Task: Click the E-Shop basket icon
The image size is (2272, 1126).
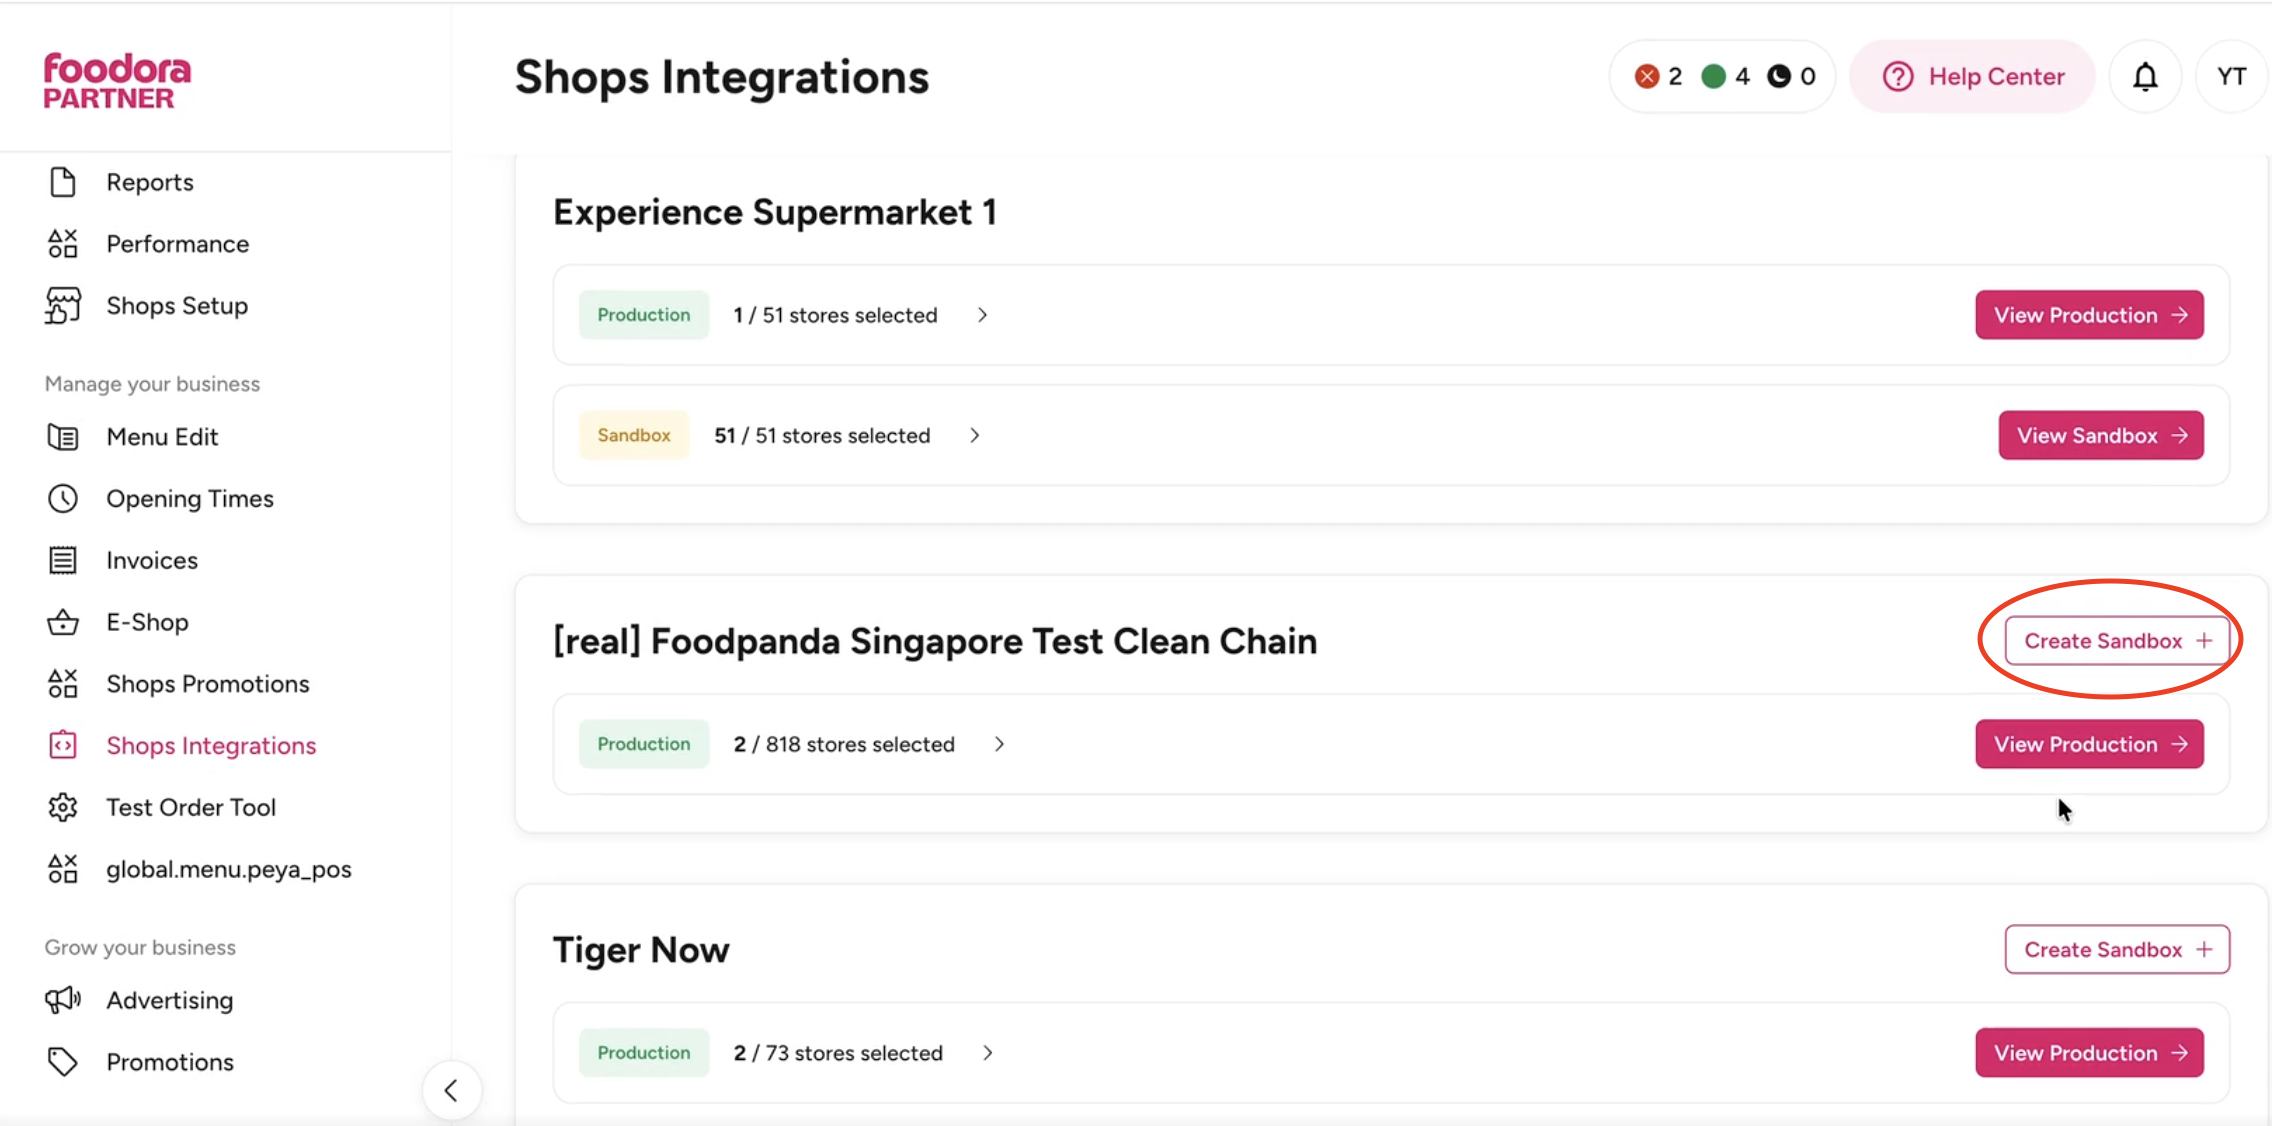Action: [63, 622]
